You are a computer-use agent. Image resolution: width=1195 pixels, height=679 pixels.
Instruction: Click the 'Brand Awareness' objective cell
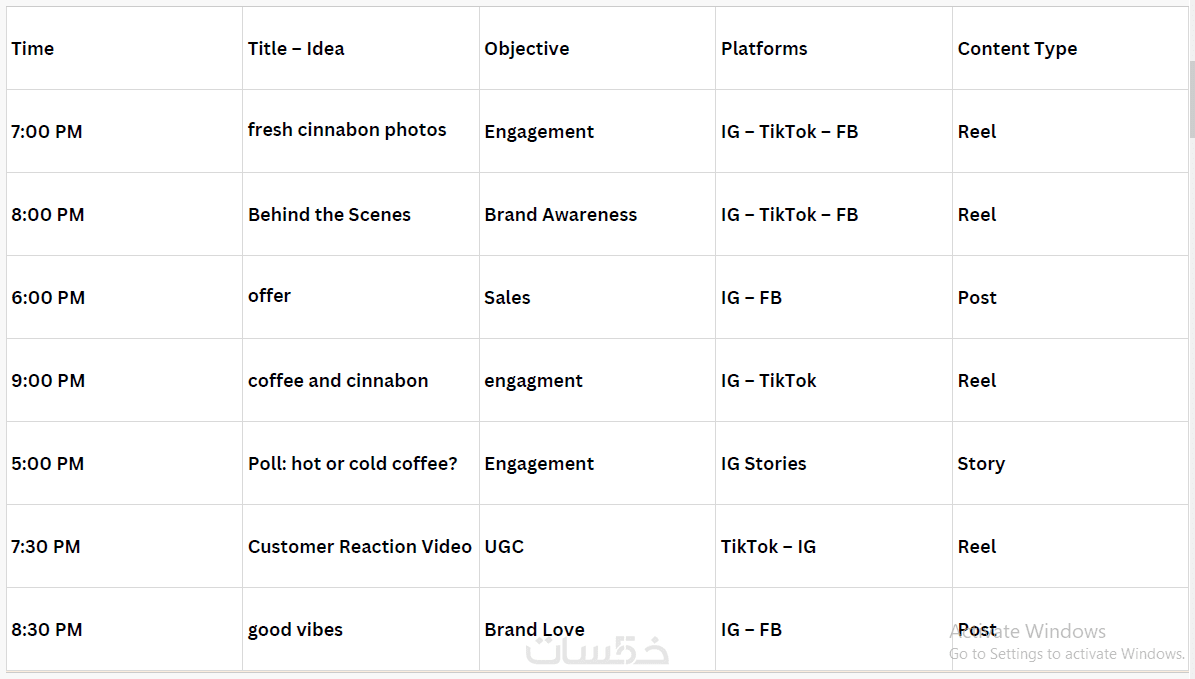point(560,215)
